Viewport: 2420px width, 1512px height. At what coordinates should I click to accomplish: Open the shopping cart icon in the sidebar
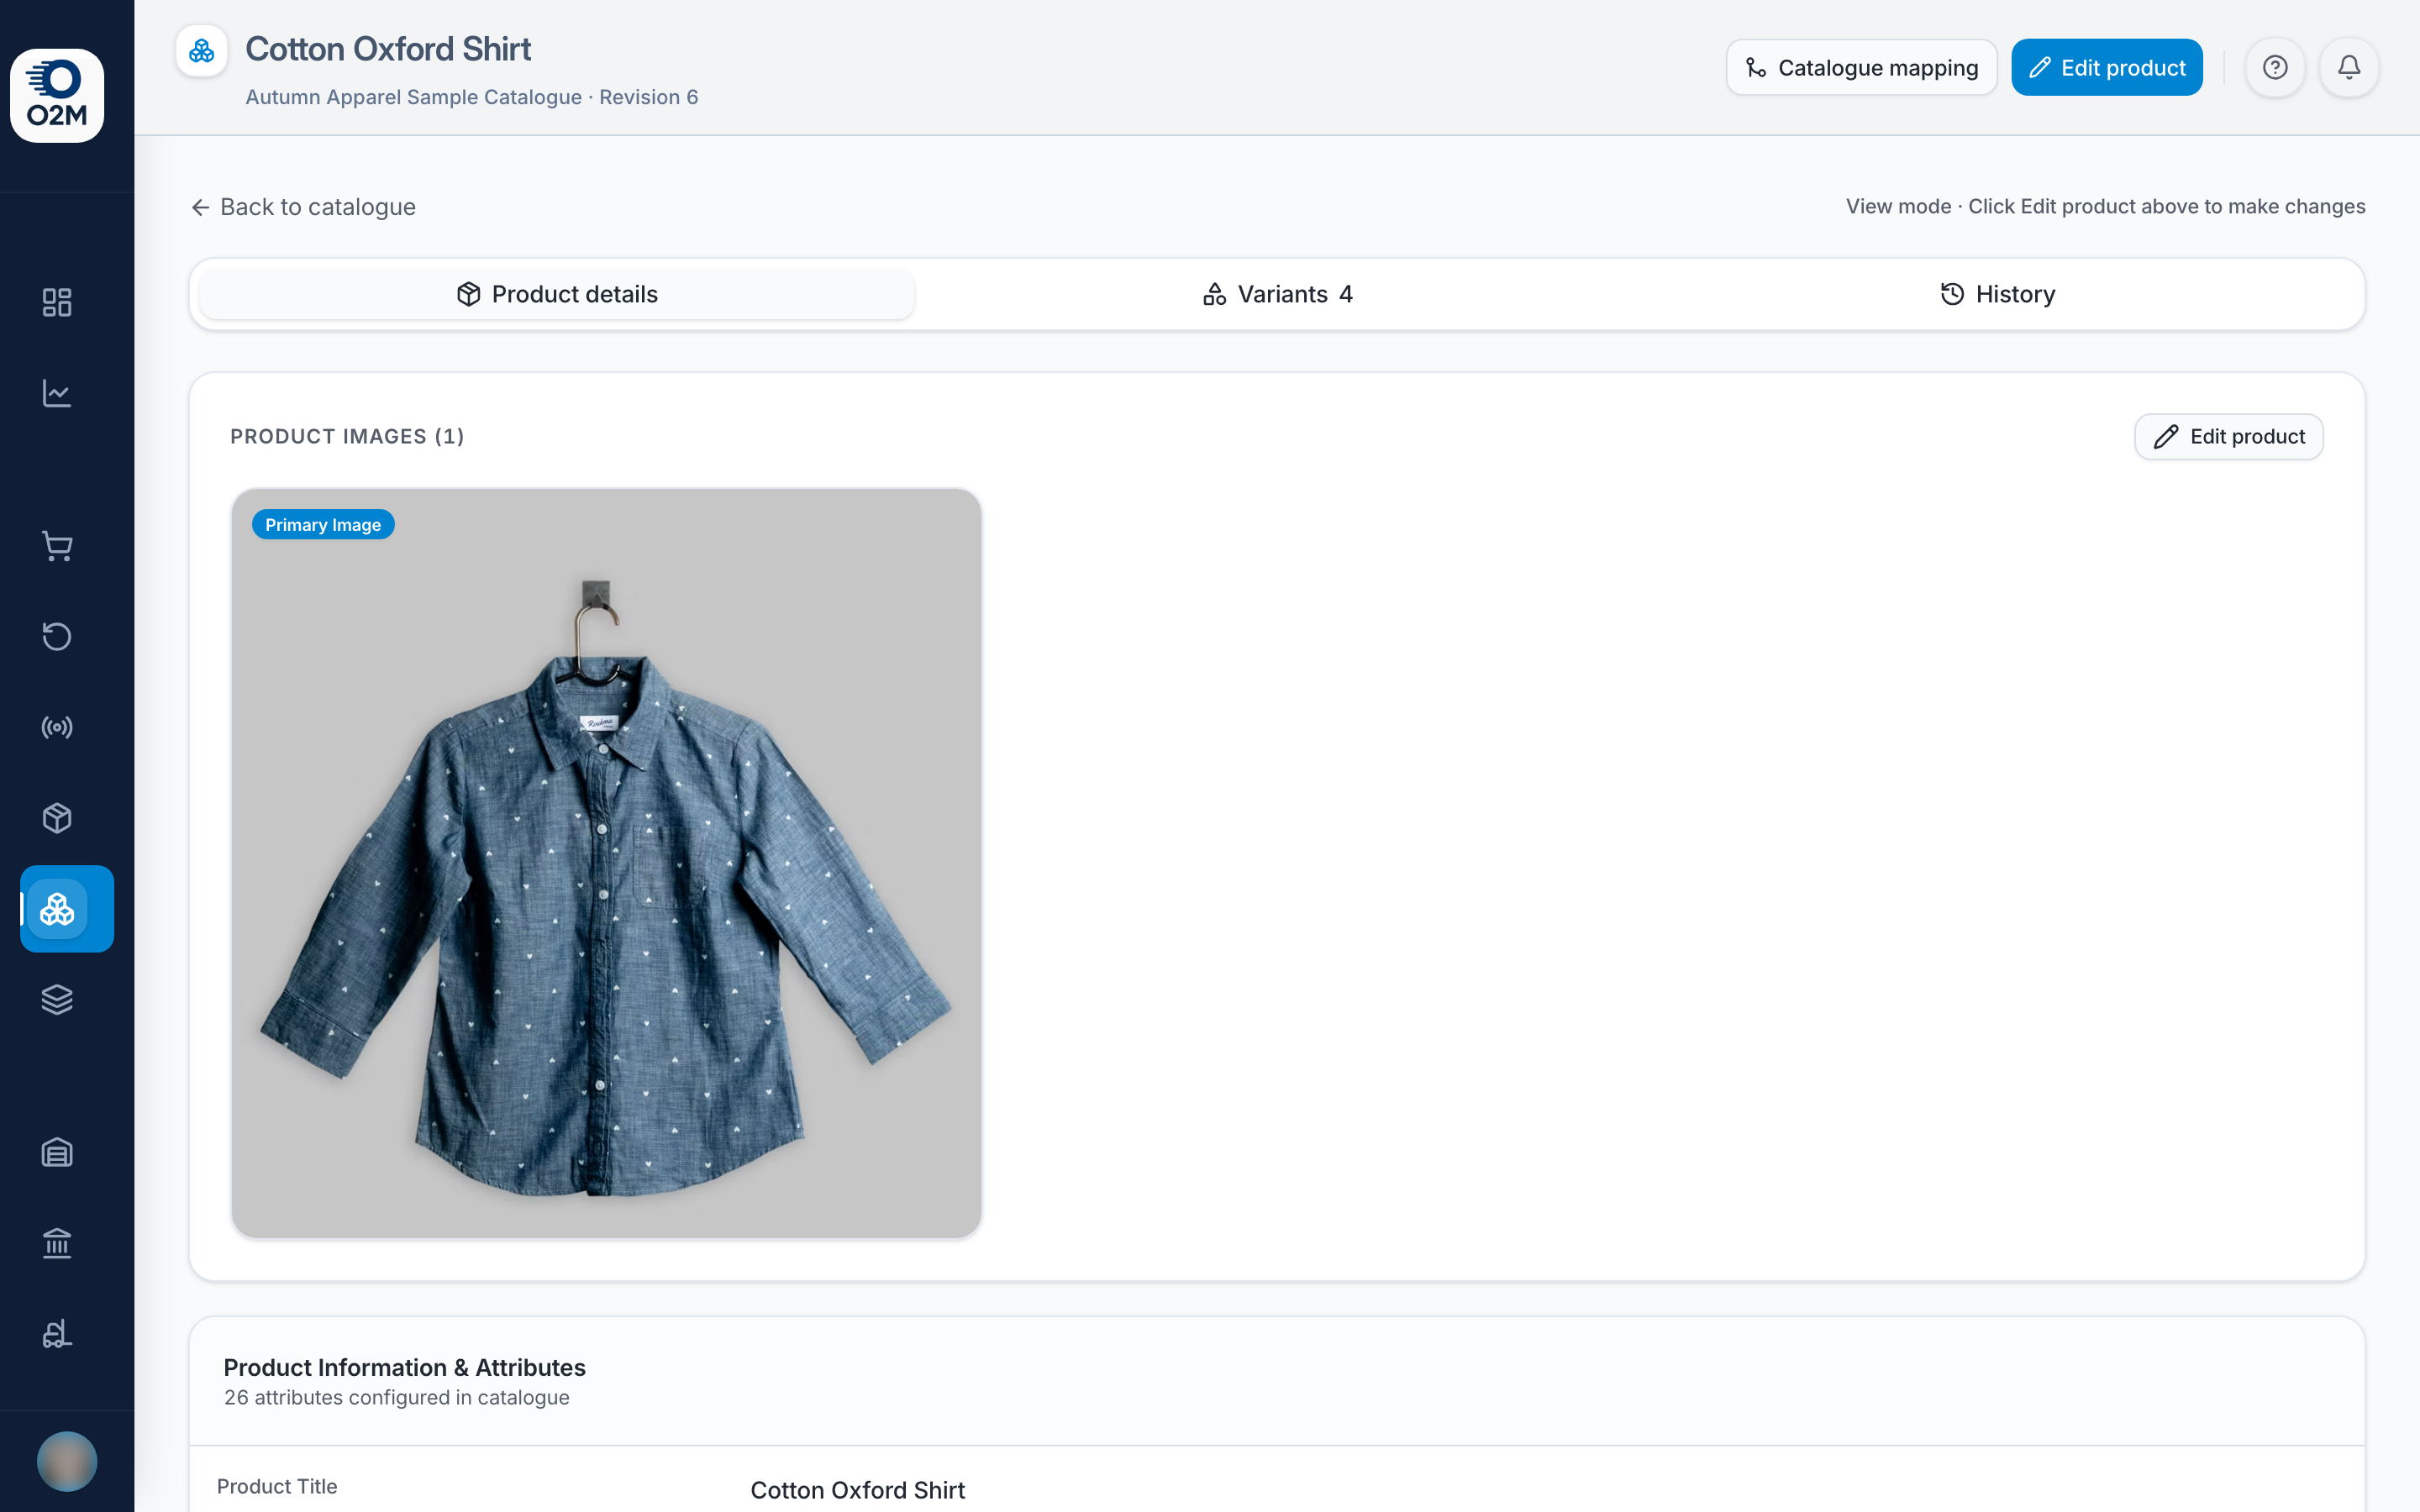tap(57, 545)
